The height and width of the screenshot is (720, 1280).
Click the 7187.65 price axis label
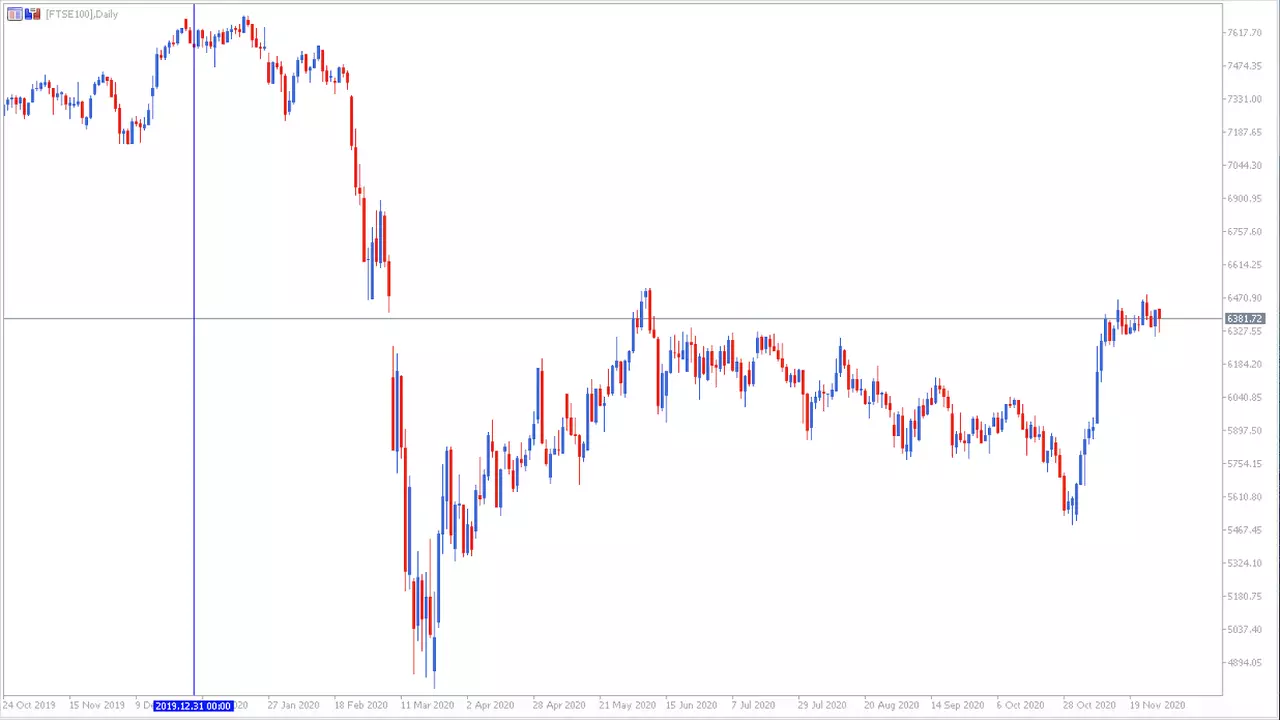(x=1244, y=132)
